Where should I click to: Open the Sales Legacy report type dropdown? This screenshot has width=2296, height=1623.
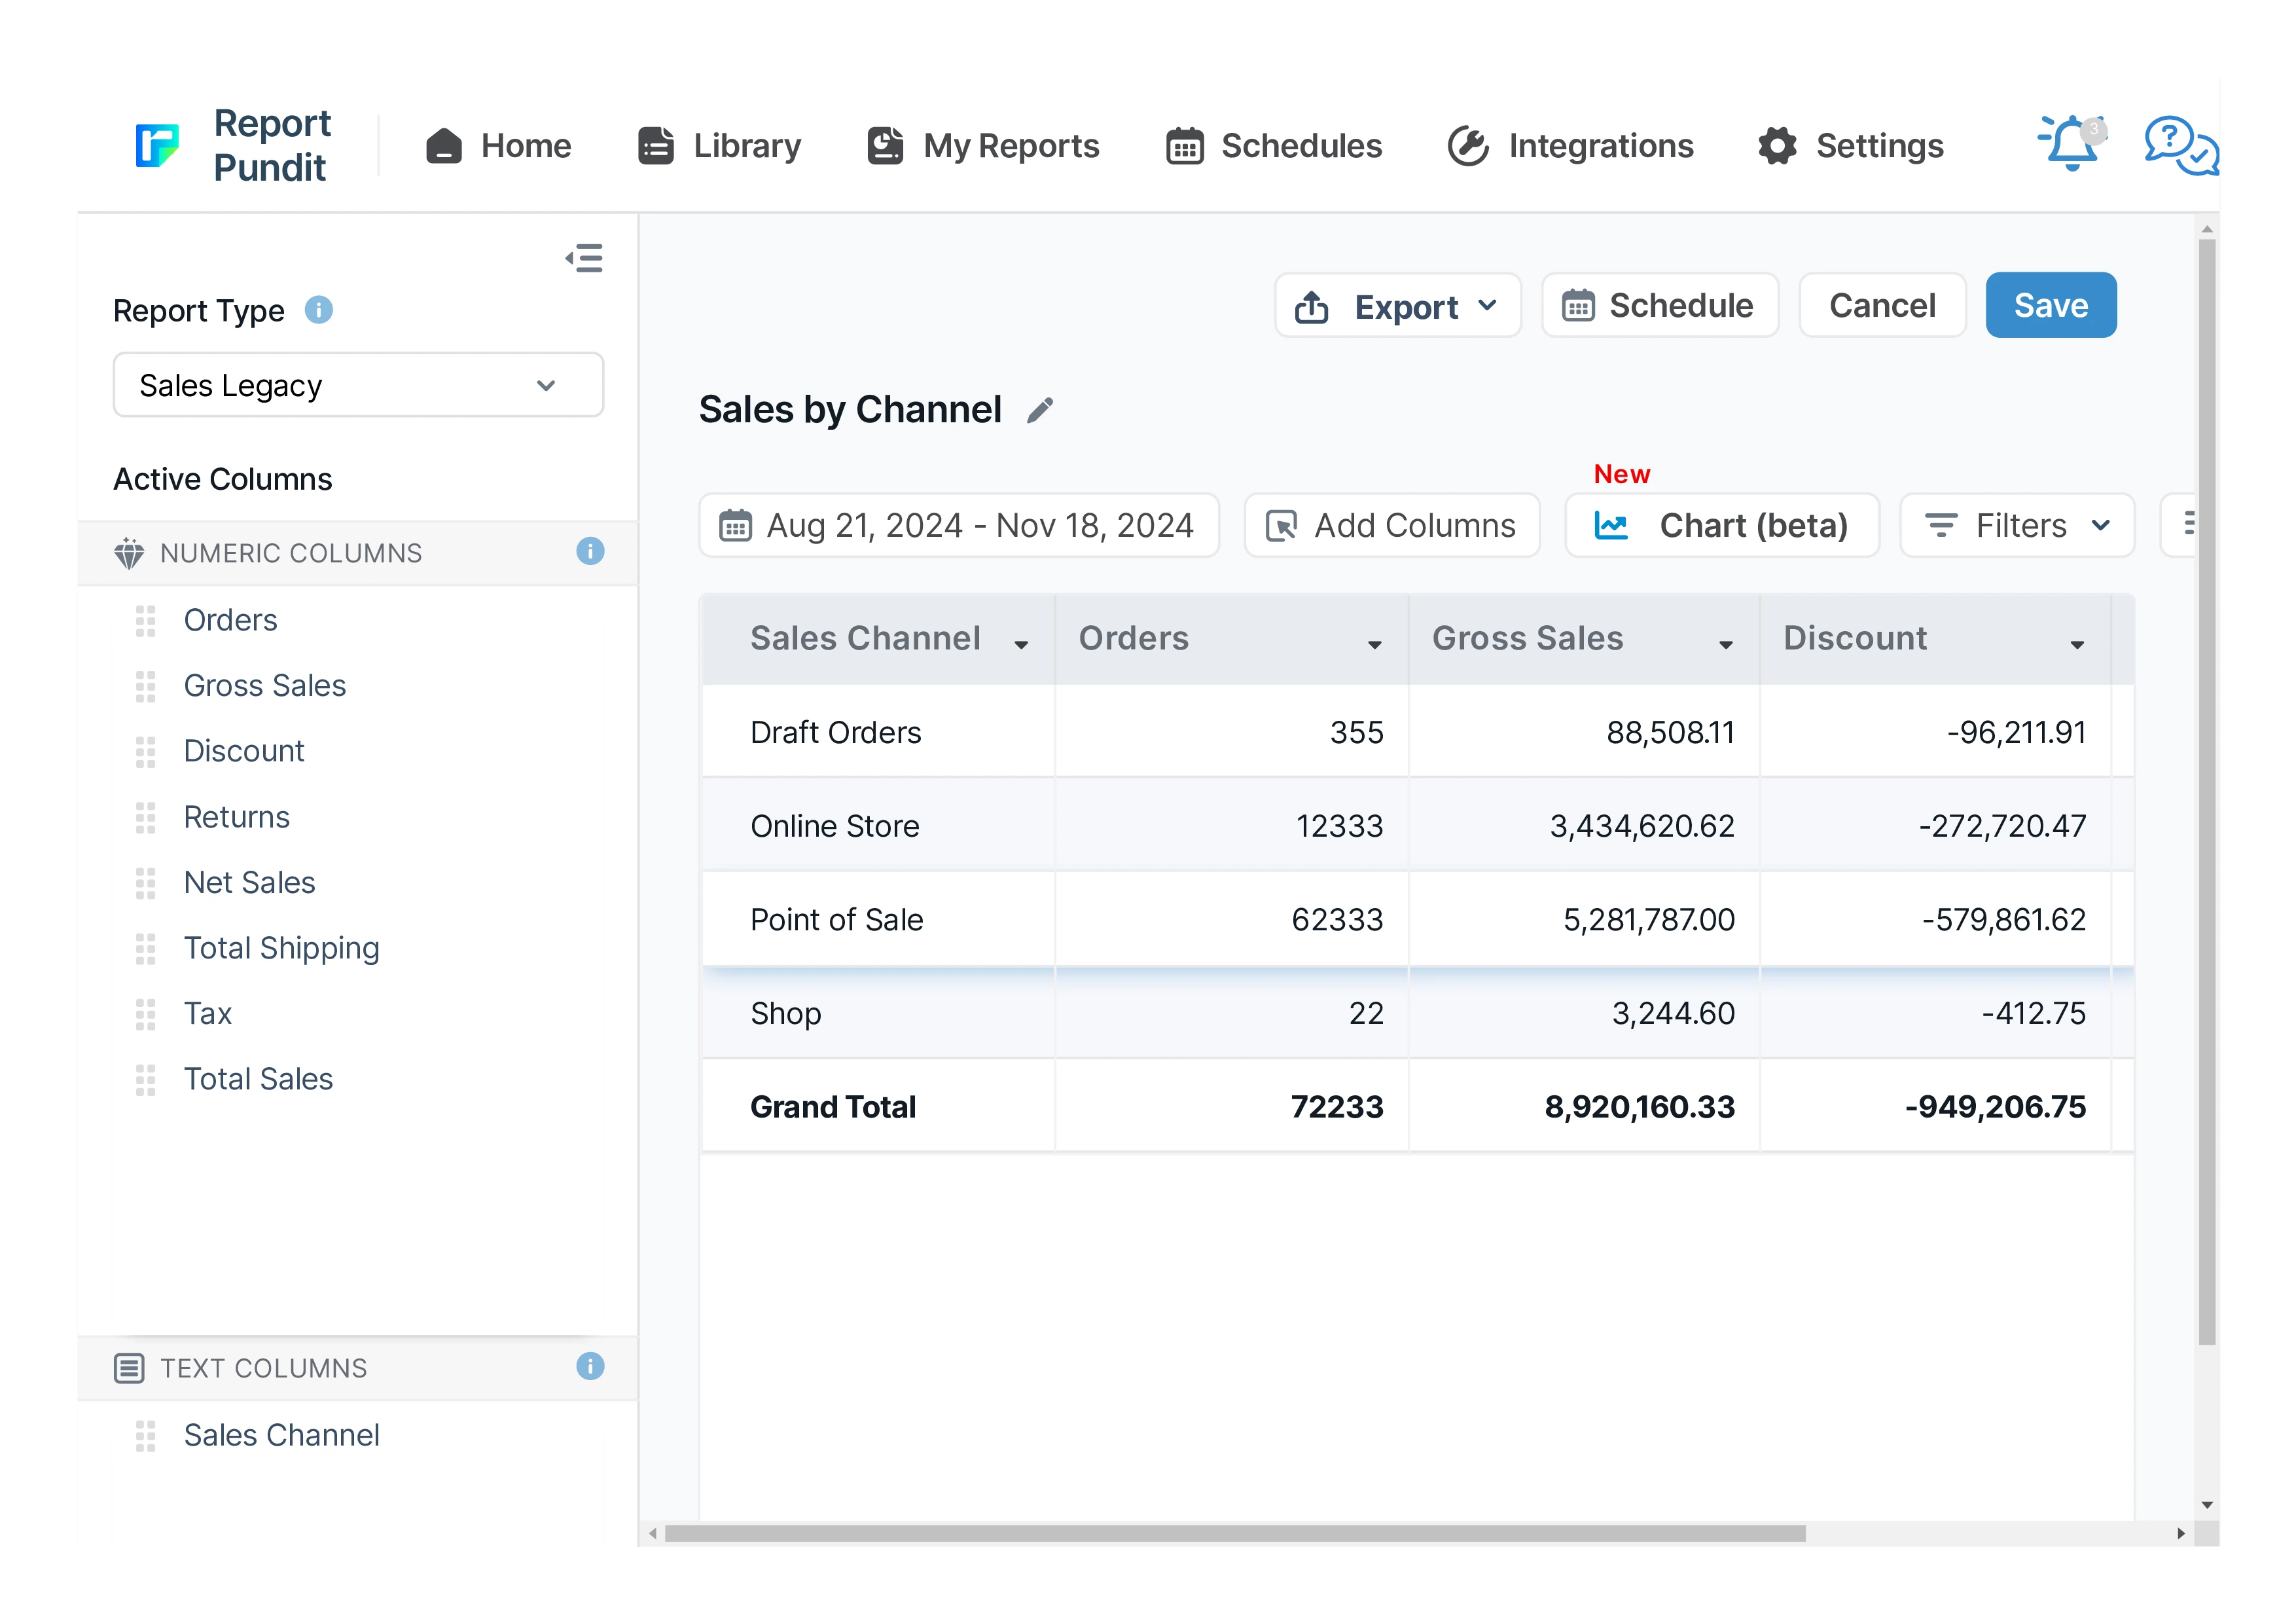pos(358,385)
